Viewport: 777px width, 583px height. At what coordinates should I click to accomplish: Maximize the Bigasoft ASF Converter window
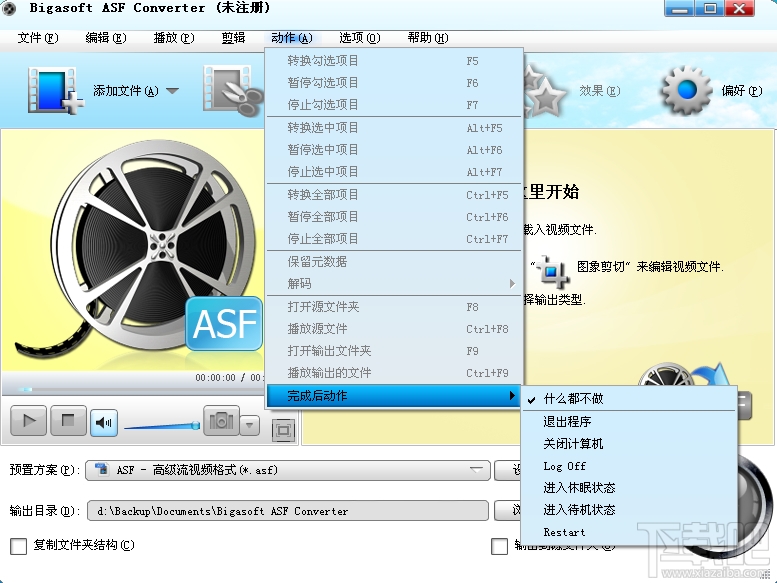[x=710, y=8]
